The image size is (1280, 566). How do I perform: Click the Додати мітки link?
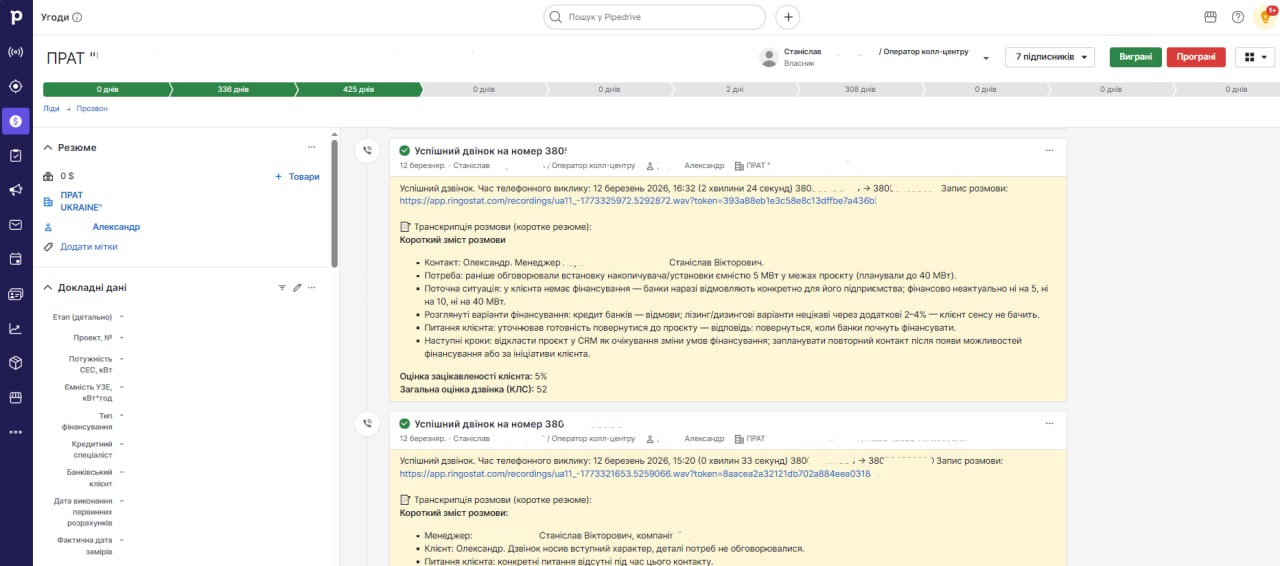pos(88,246)
